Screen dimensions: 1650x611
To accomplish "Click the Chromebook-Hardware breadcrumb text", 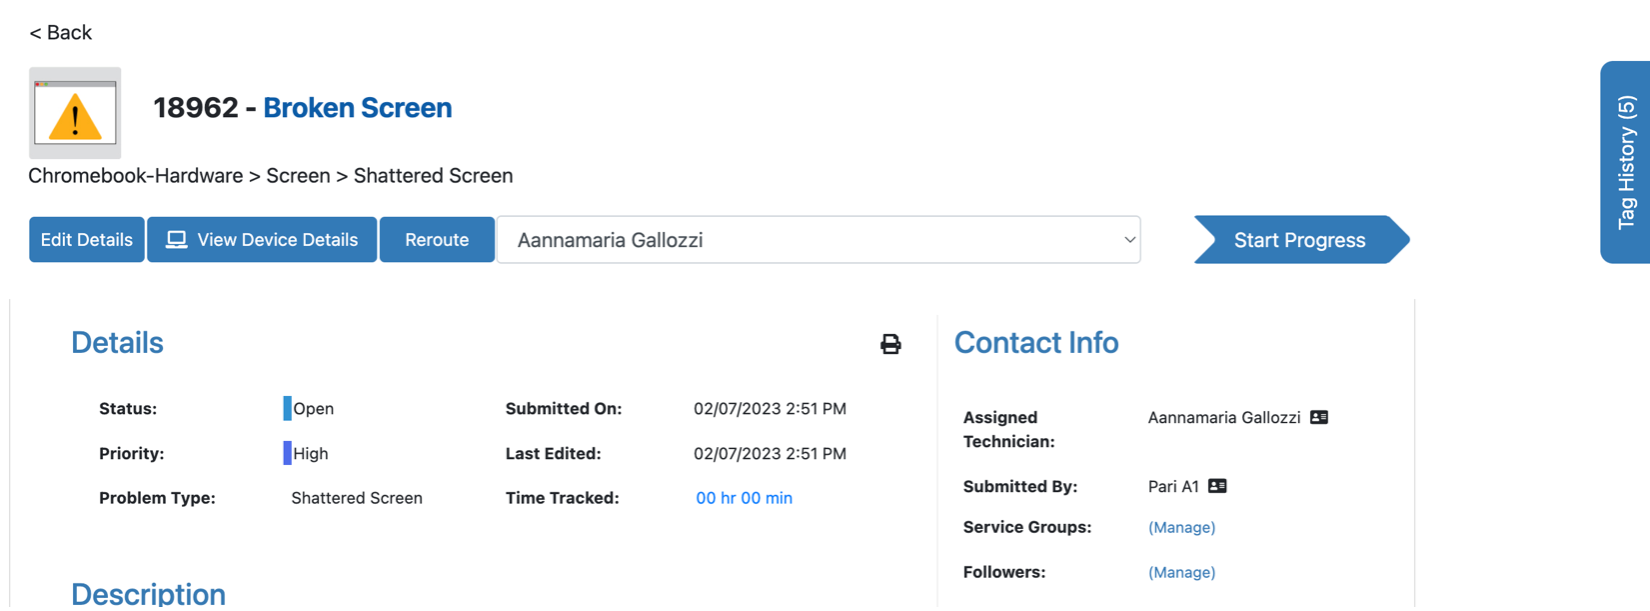I will (135, 176).
